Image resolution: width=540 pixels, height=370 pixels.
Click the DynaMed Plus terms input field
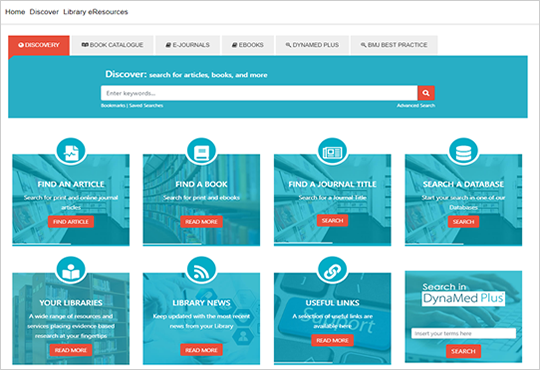[x=464, y=333]
